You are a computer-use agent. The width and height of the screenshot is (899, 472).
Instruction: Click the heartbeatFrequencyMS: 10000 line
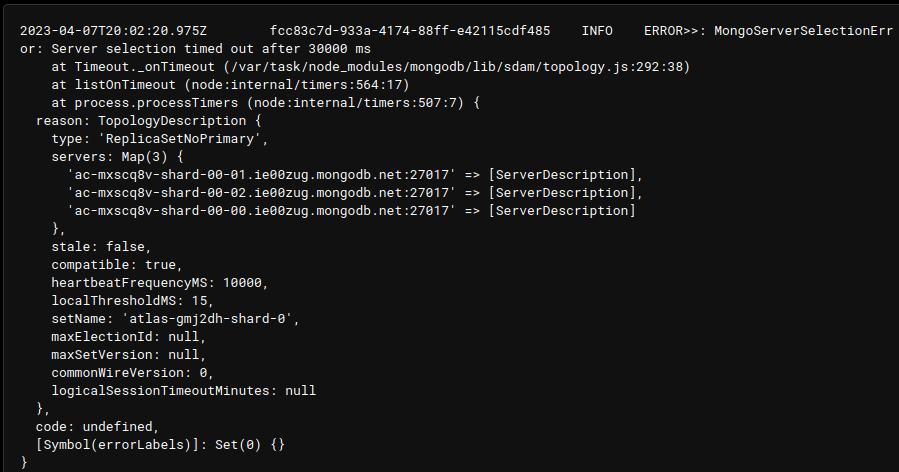click(160, 283)
